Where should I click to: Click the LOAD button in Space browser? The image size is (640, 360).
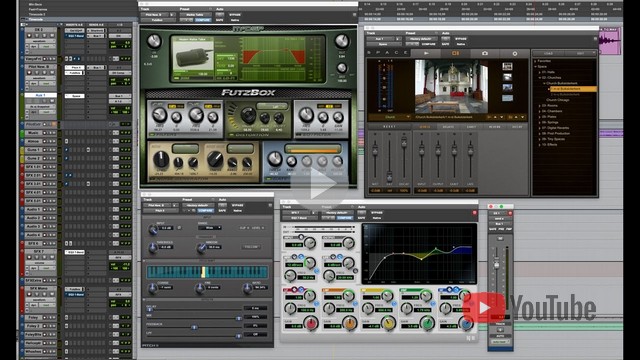click(x=548, y=53)
